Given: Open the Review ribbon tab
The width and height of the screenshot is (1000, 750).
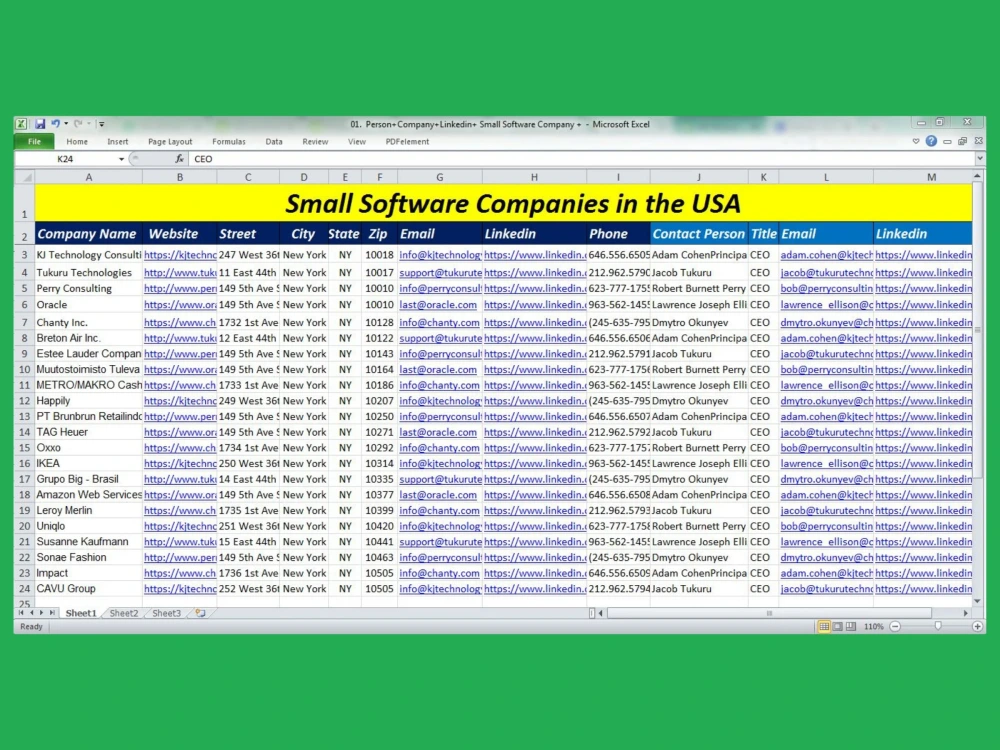Looking at the screenshot, I should pyautogui.click(x=315, y=142).
